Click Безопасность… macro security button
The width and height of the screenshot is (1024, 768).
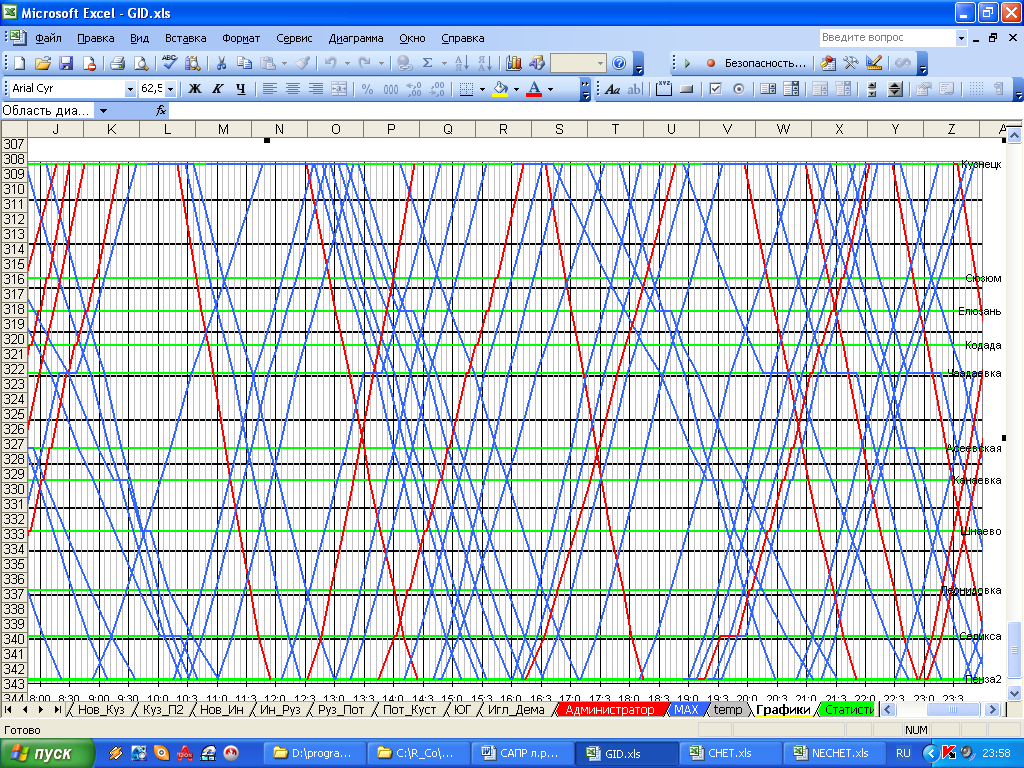[x=765, y=63]
